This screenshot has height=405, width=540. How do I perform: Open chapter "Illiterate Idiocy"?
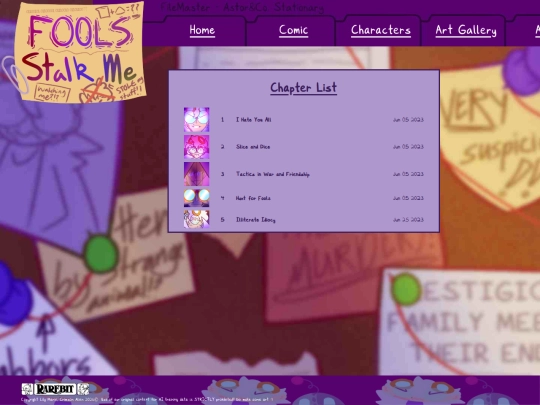click(x=256, y=220)
